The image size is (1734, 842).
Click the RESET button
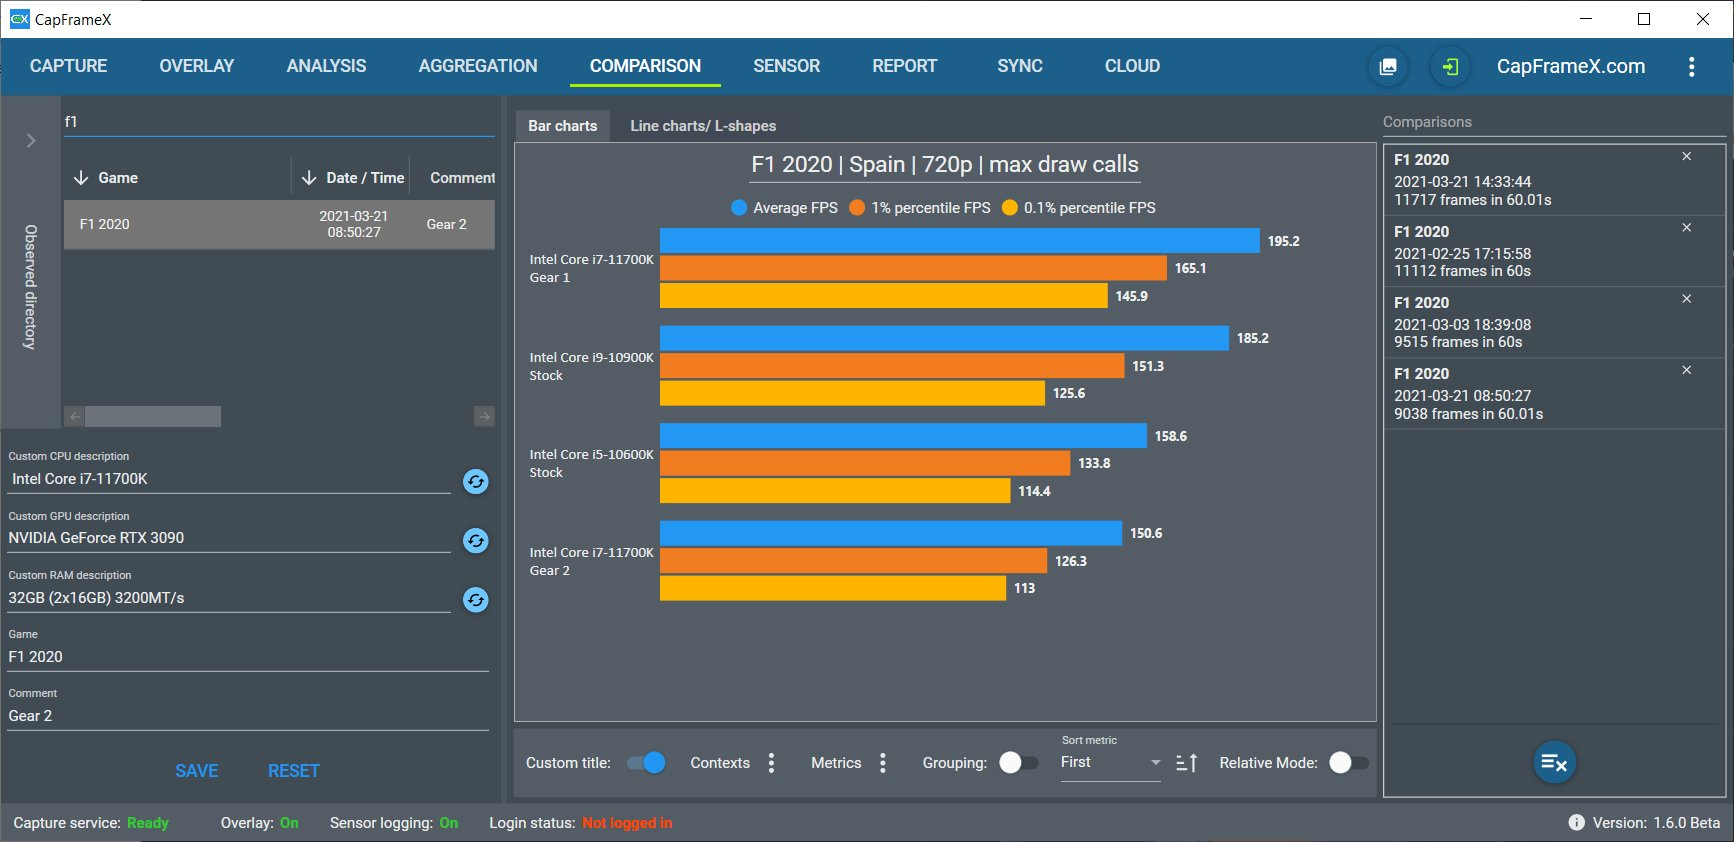[294, 771]
